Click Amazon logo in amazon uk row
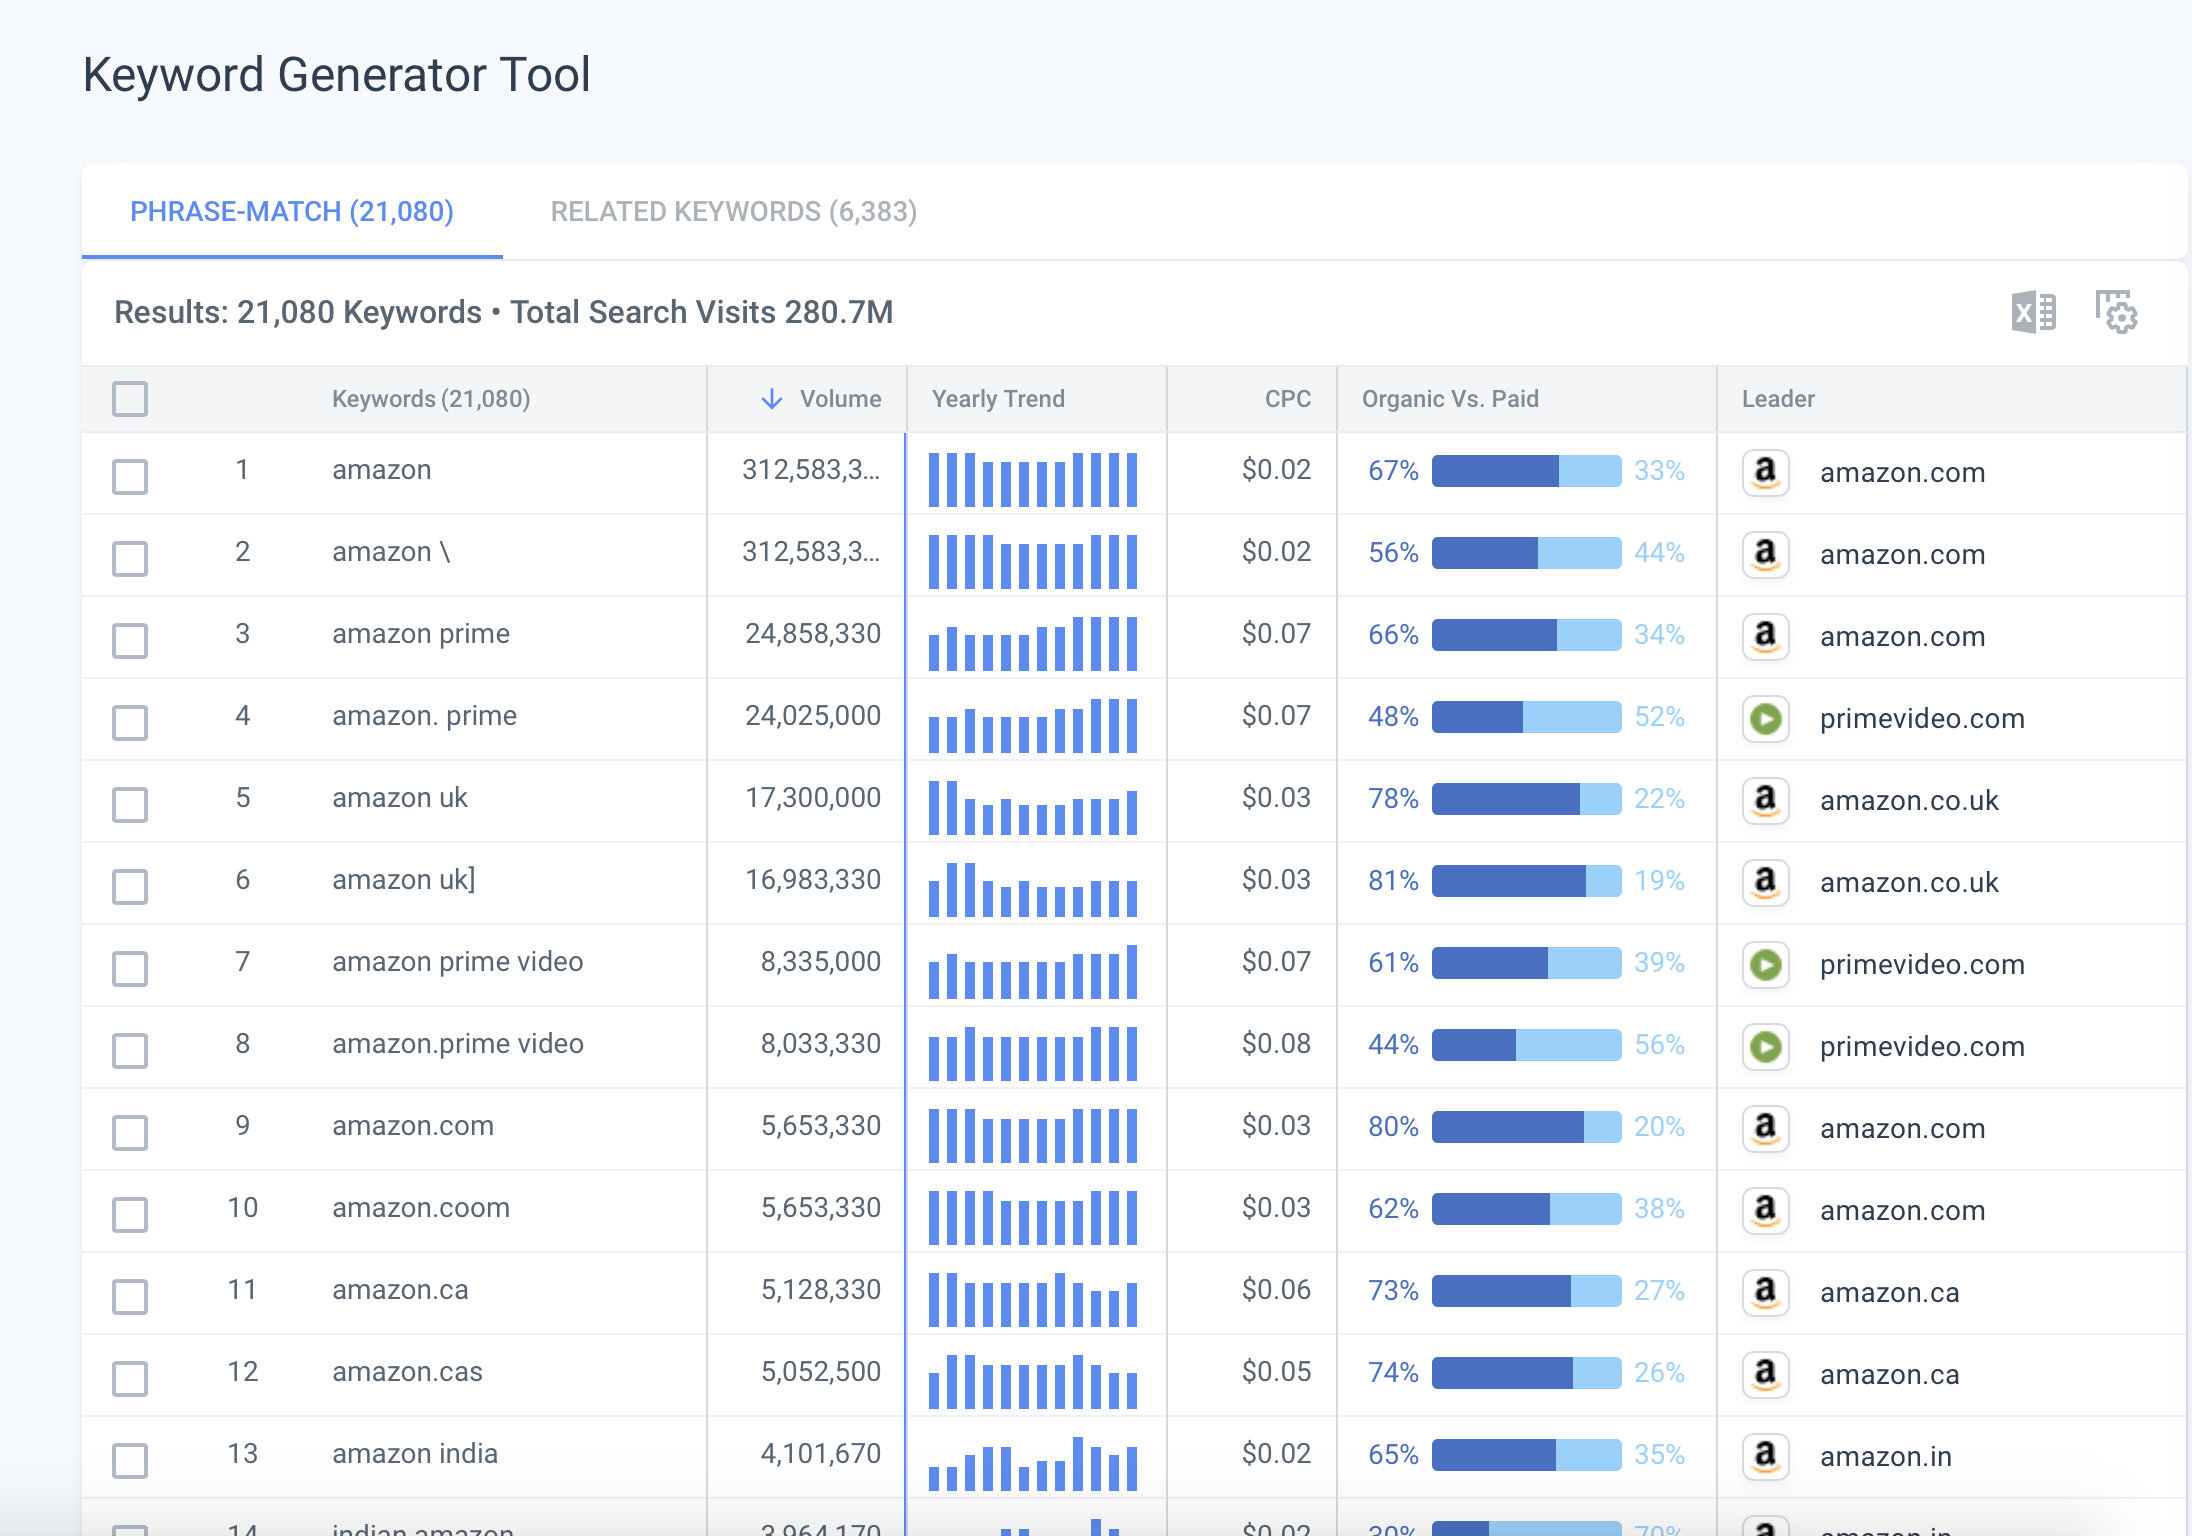Image resolution: width=2192 pixels, height=1536 pixels. tap(1766, 800)
